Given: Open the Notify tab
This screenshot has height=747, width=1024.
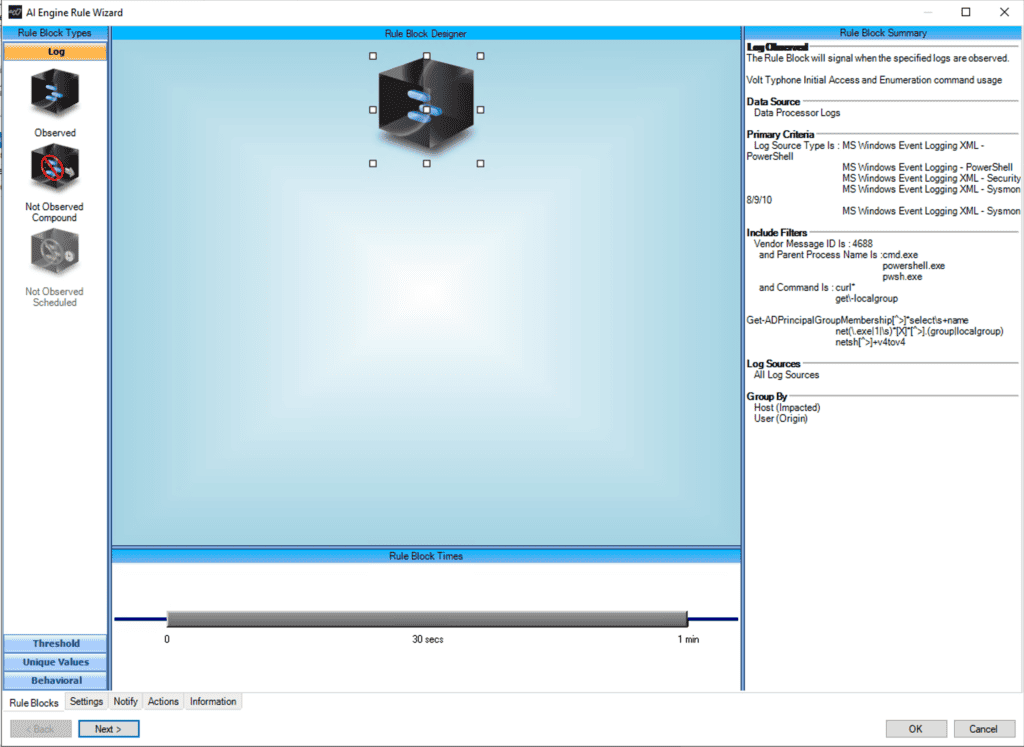Looking at the screenshot, I should pyautogui.click(x=124, y=701).
